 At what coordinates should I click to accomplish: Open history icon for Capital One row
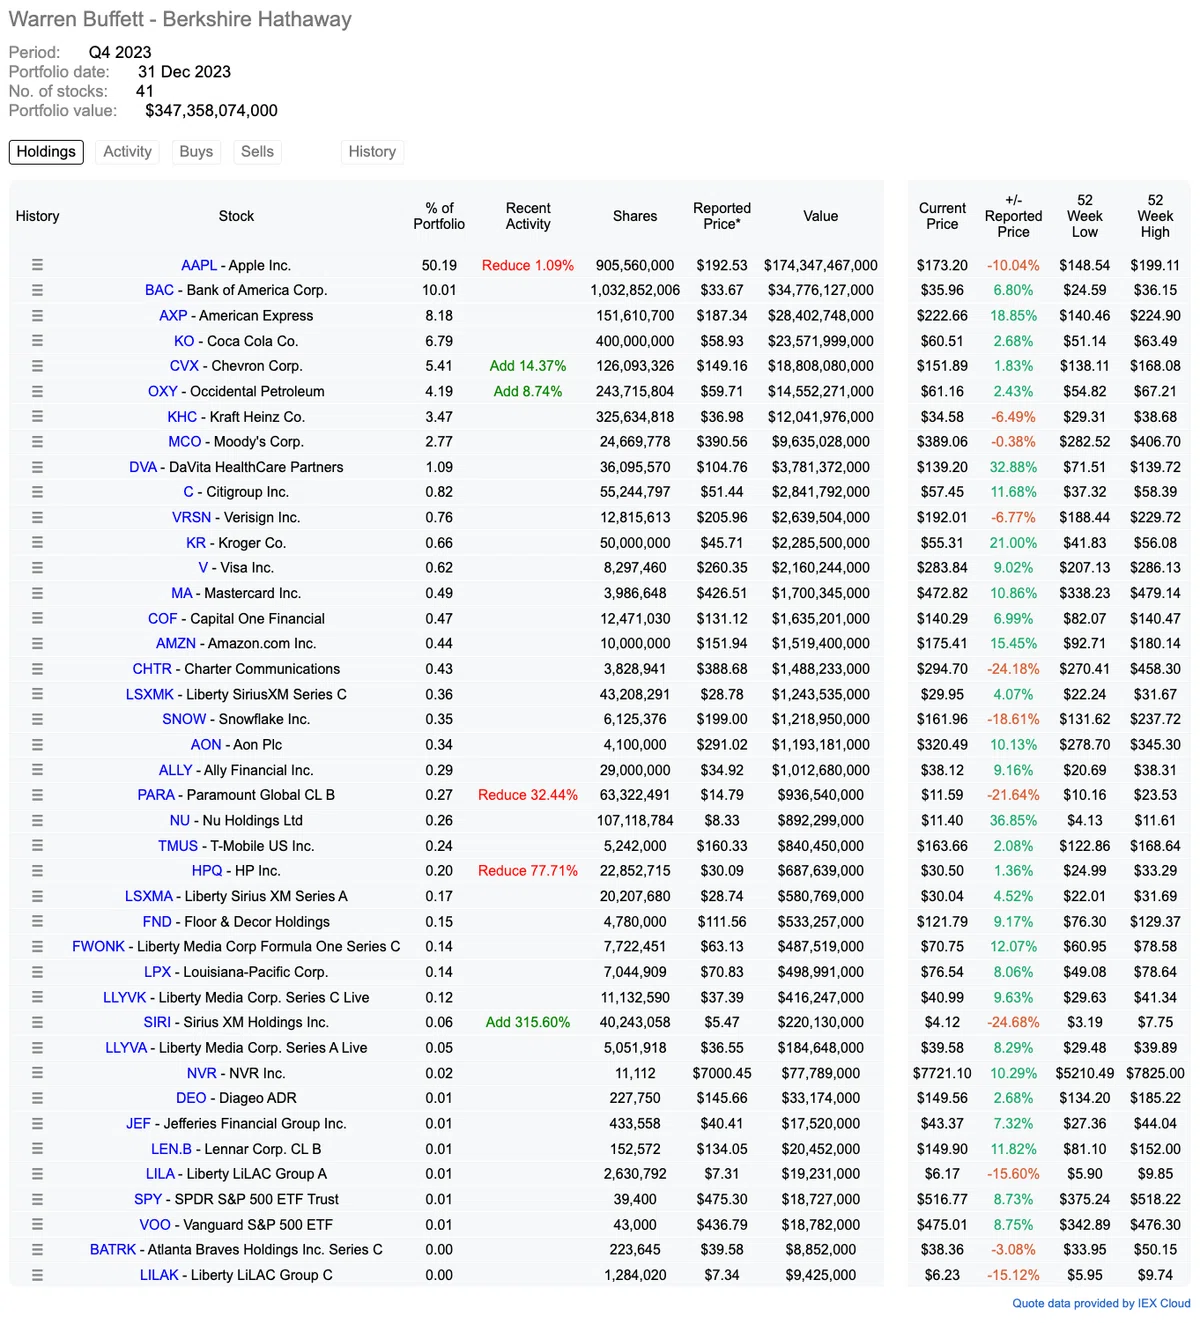click(x=37, y=618)
